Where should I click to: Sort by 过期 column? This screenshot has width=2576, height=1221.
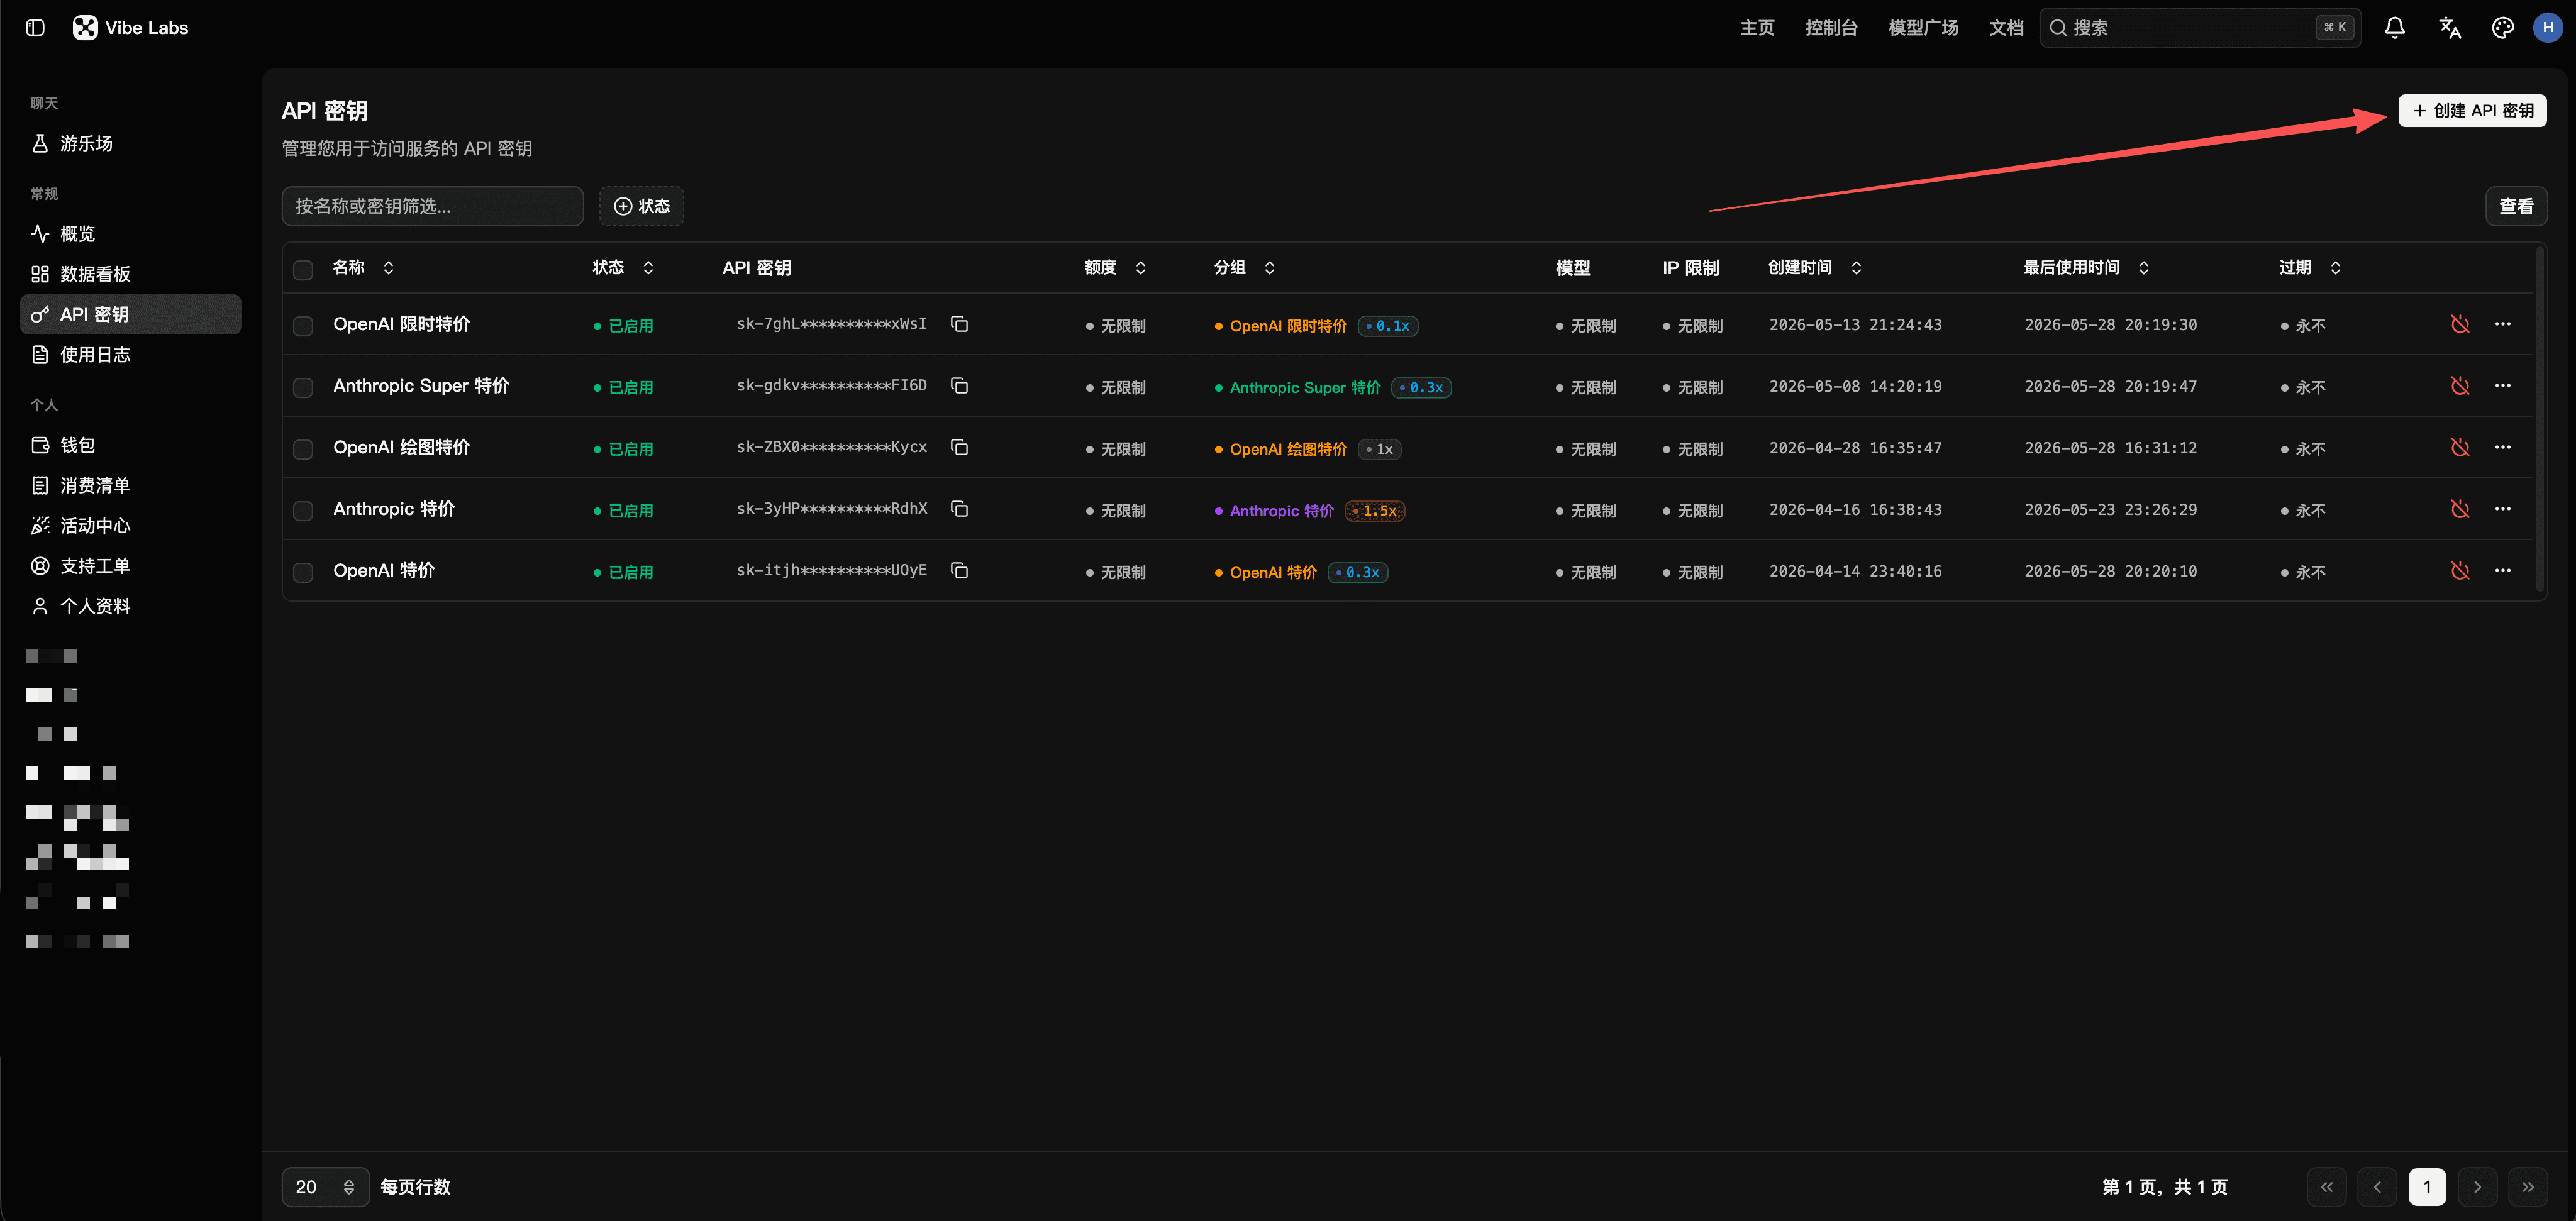(2310, 268)
